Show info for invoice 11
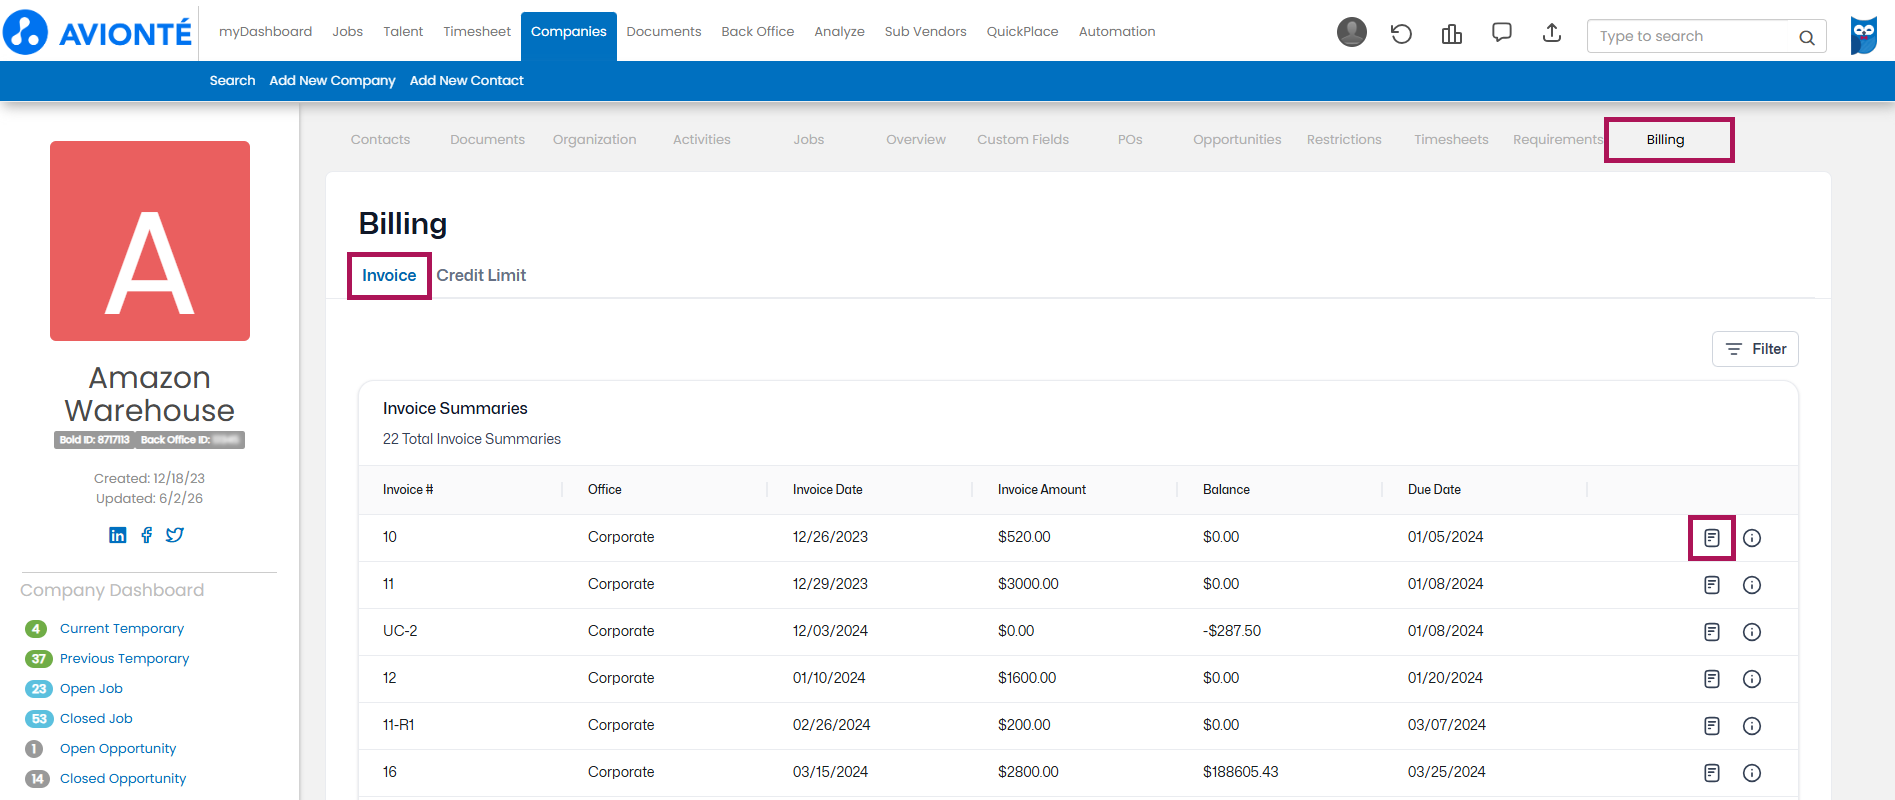The width and height of the screenshot is (1895, 800). coord(1752,585)
